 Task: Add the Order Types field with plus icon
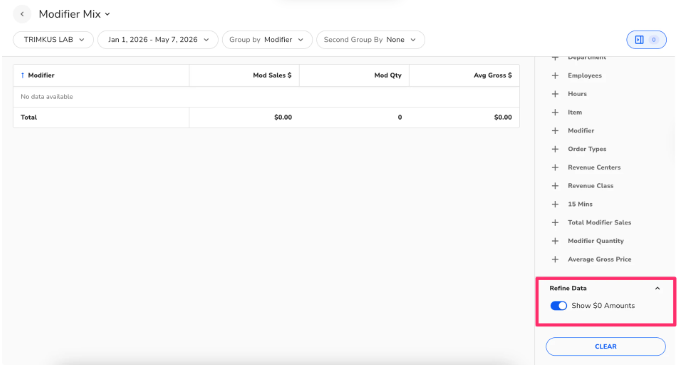(x=555, y=149)
